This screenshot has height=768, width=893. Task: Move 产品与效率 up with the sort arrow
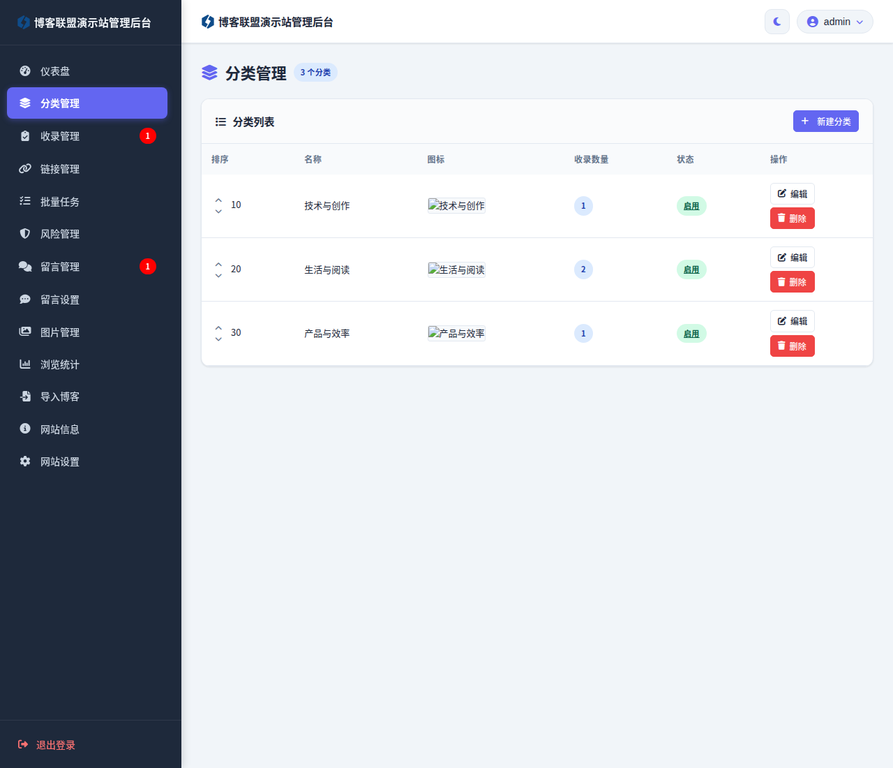[x=219, y=328]
